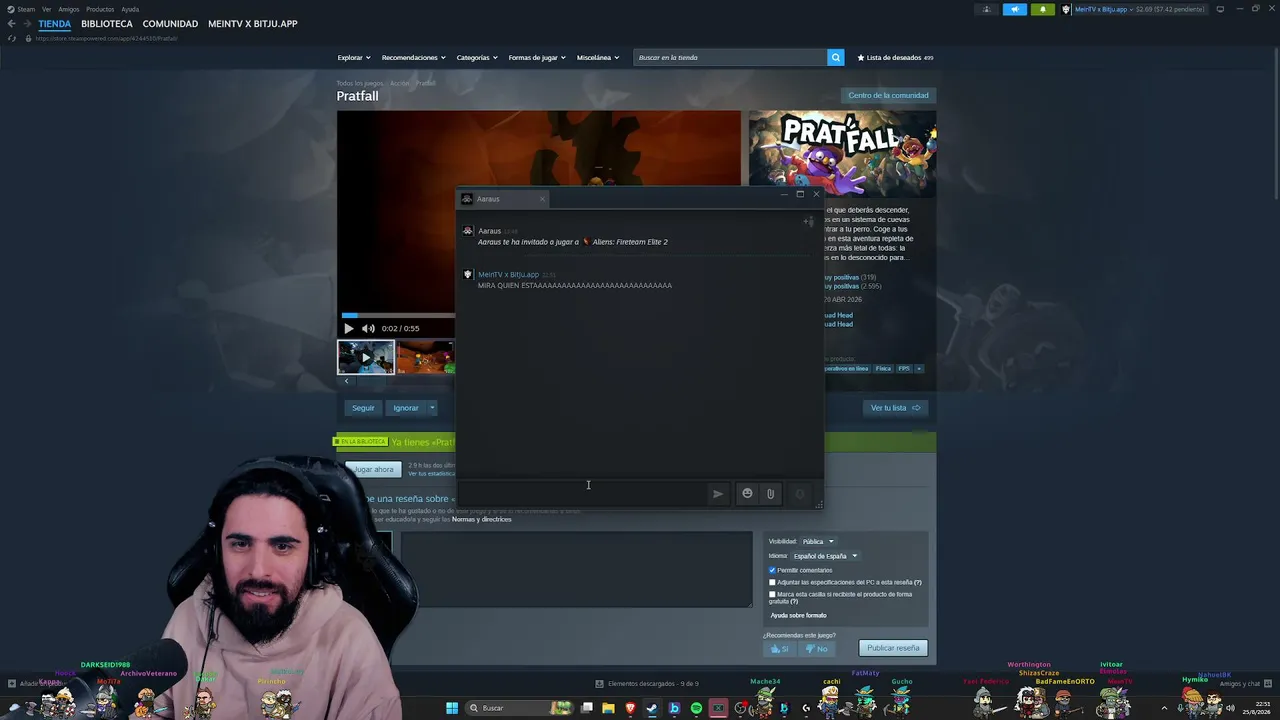The height and width of the screenshot is (720, 1280).
Task: Click the Seguir button
Action: [x=363, y=408]
